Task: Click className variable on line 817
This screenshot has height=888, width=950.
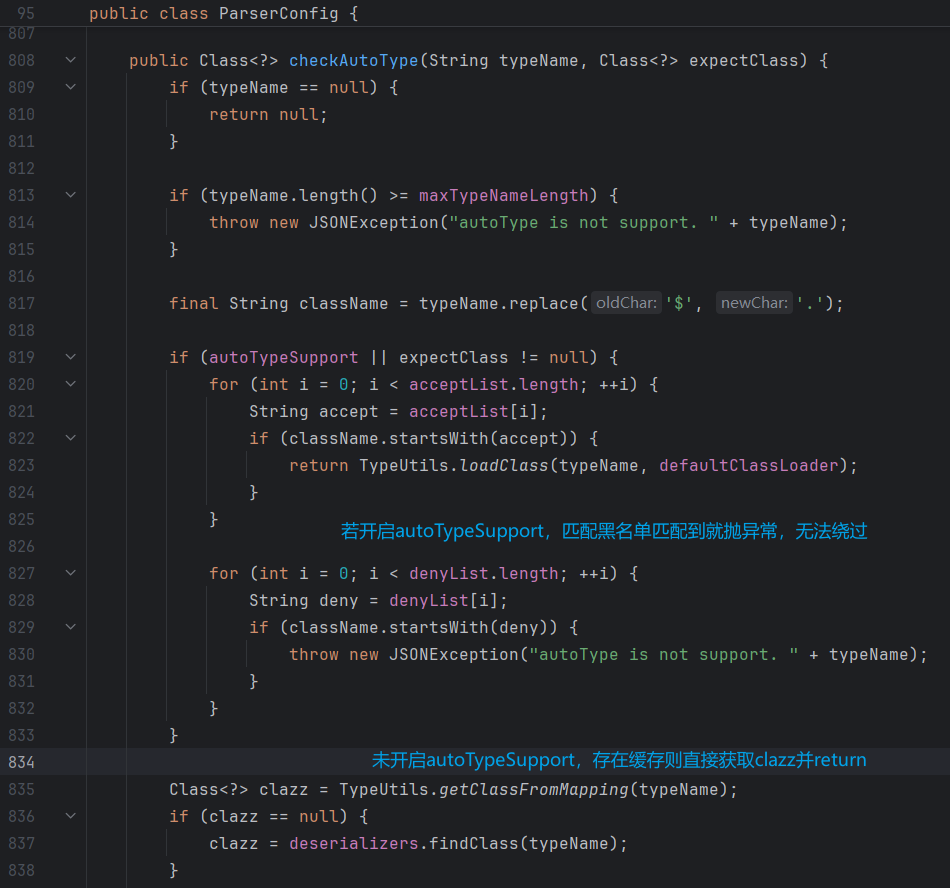Action: pos(344,303)
